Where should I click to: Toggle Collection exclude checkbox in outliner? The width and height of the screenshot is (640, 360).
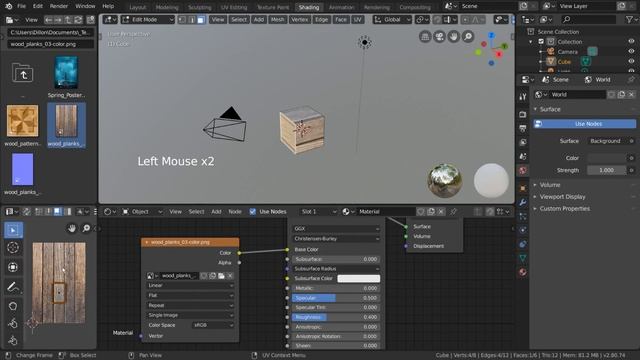(541, 42)
